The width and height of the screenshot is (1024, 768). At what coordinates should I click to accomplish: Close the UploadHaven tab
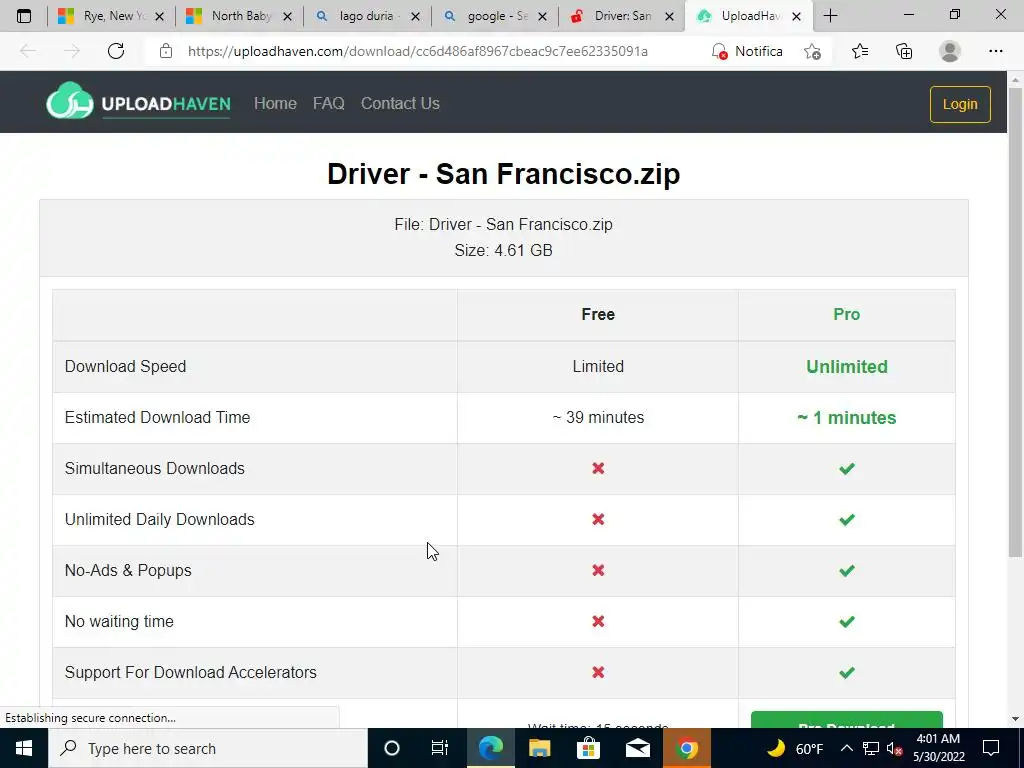pyautogui.click(x=797, y=16)
